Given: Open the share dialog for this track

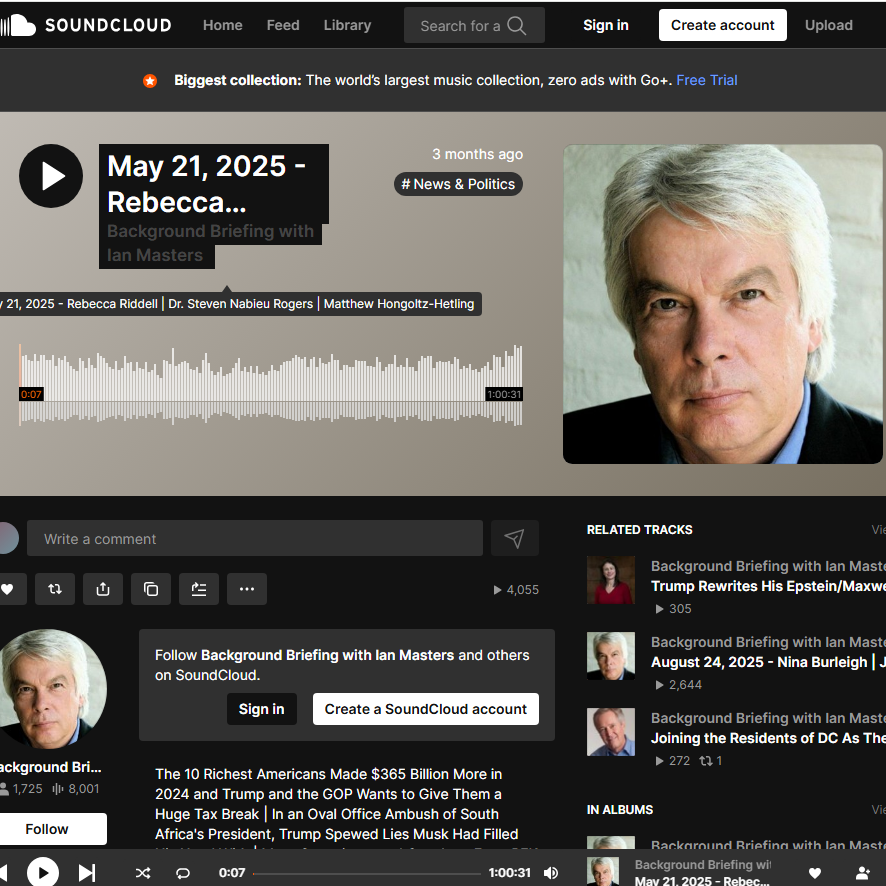Looking at the screenshot, I should (x=103, y=589).
